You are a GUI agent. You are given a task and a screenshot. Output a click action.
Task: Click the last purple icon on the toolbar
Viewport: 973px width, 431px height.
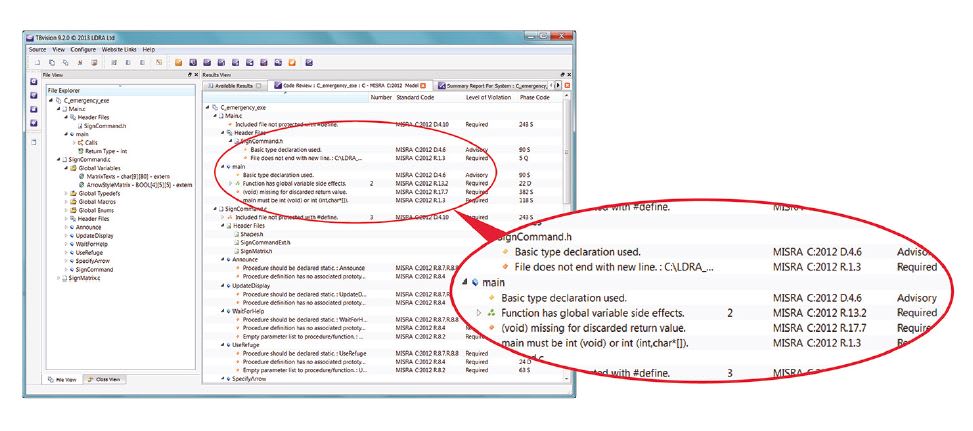coord(308,62)
